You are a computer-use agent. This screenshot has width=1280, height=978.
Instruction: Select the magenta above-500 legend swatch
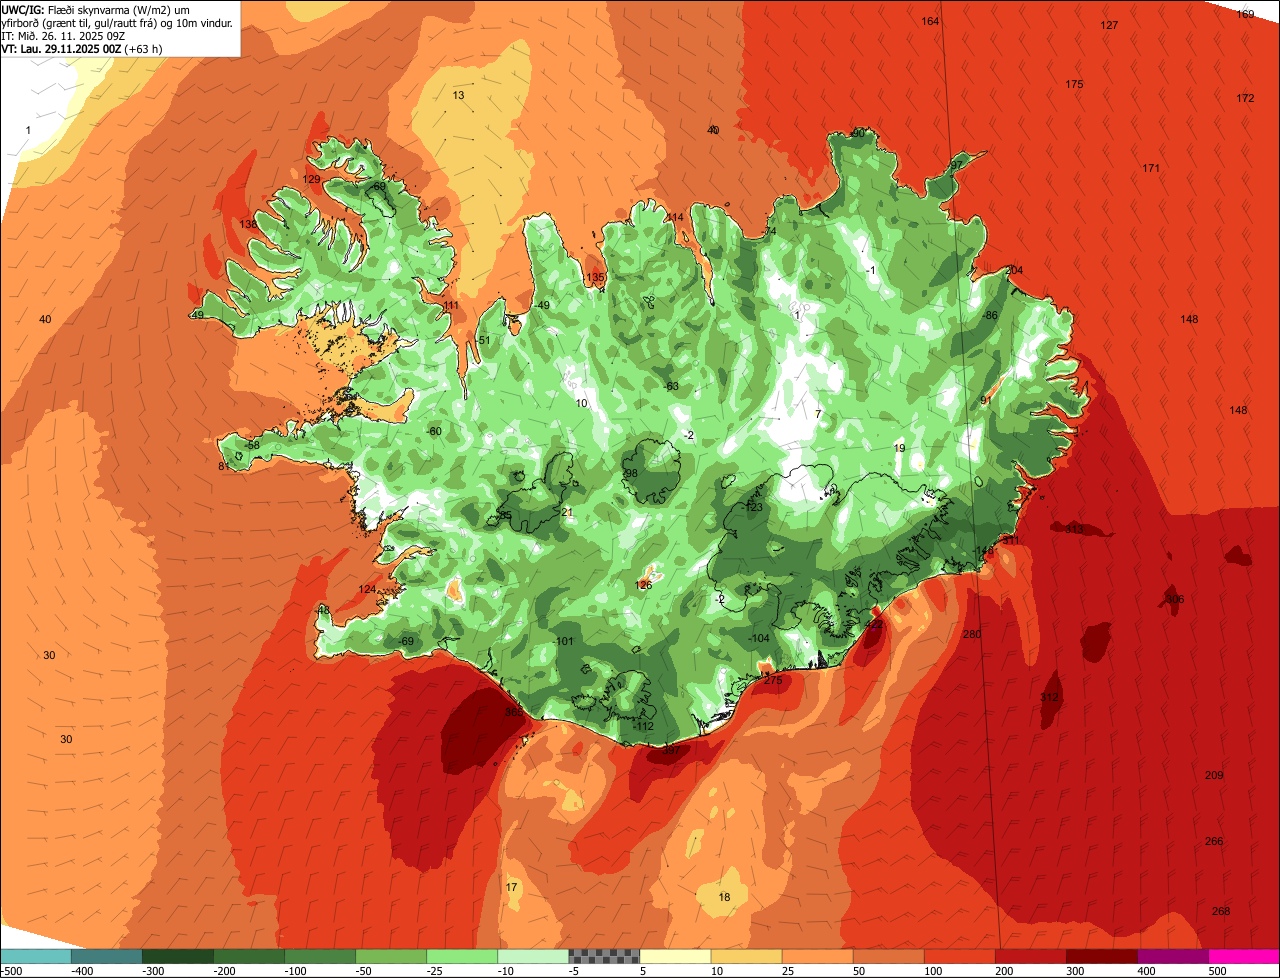[1243, 956]
